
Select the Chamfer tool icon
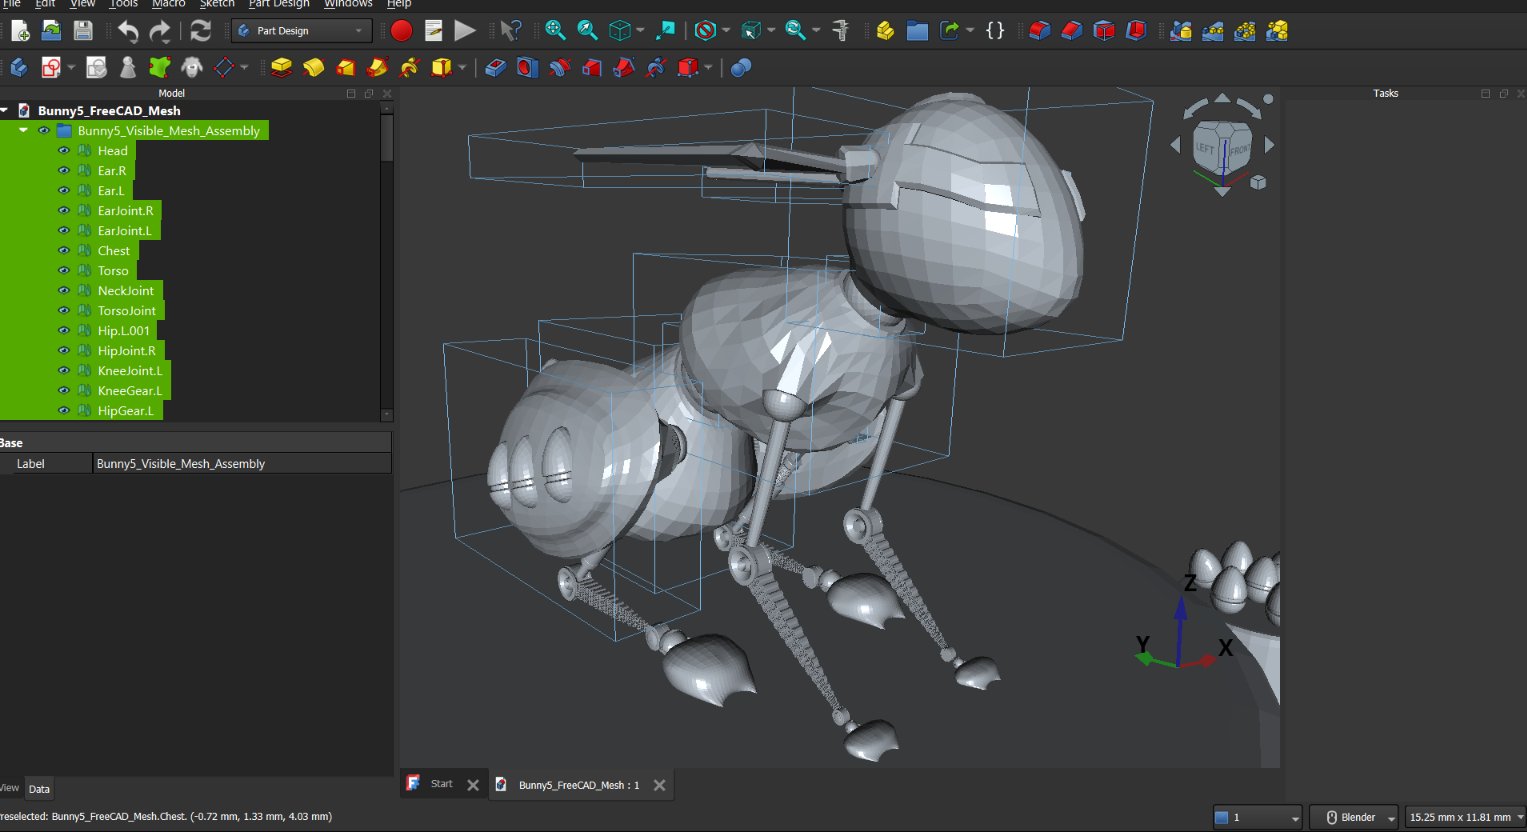pyautogui.click(x=1072, y=31)
